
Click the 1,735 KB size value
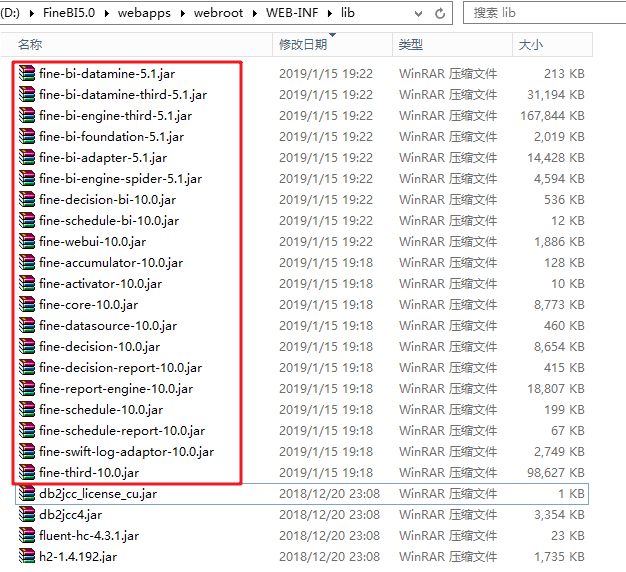tap(559, 557)
